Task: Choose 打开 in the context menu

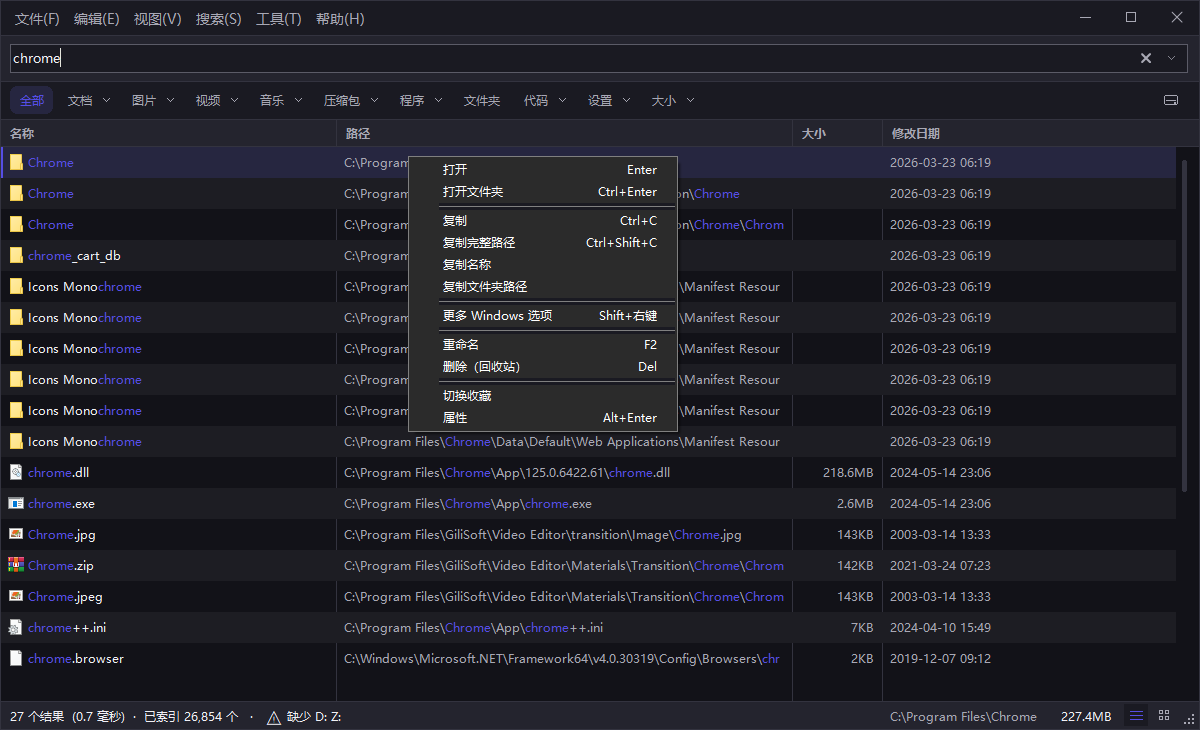Action: [x=543, y=170]
